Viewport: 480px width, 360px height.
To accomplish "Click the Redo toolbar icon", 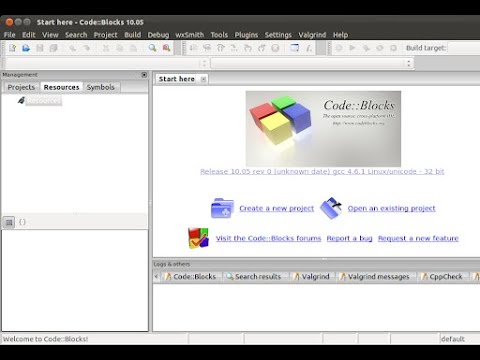I will pos(87,48).
